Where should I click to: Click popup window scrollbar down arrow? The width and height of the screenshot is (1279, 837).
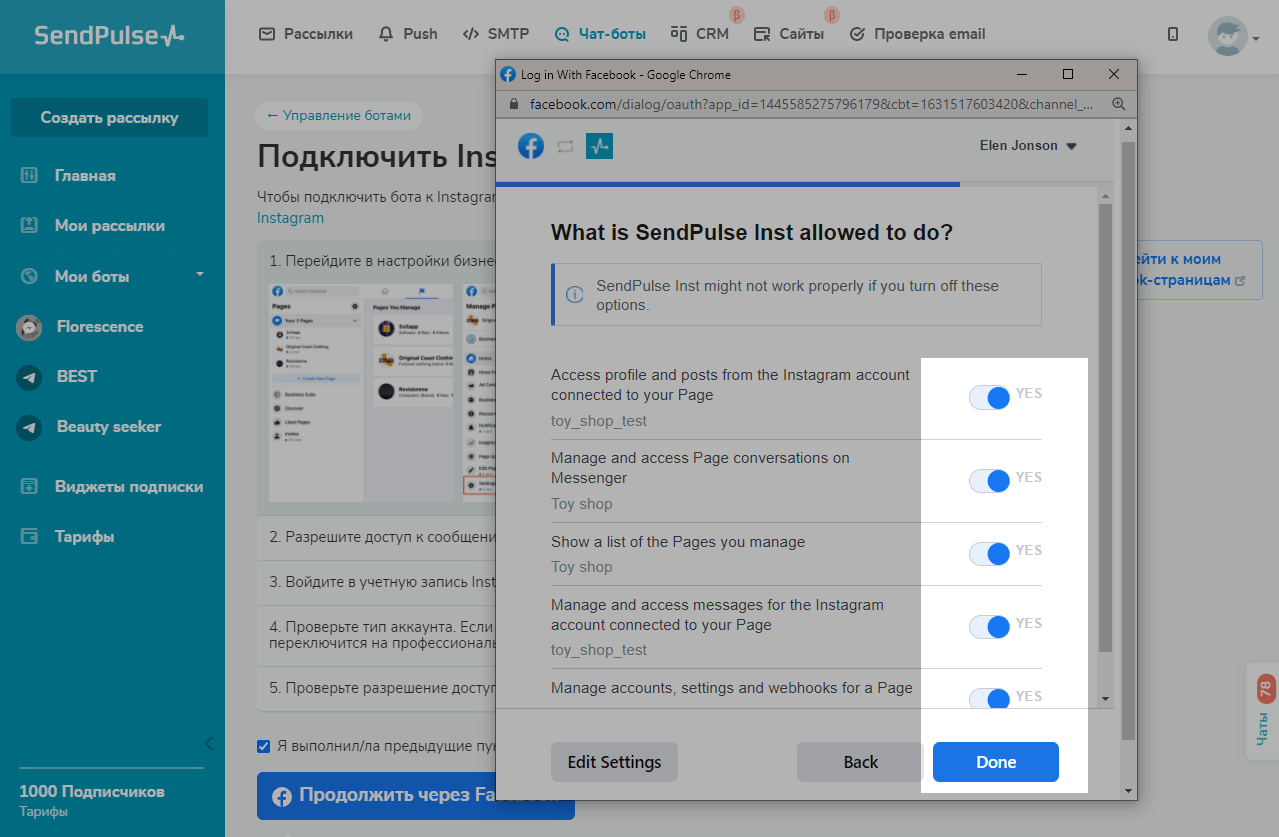pos(1128,791)
